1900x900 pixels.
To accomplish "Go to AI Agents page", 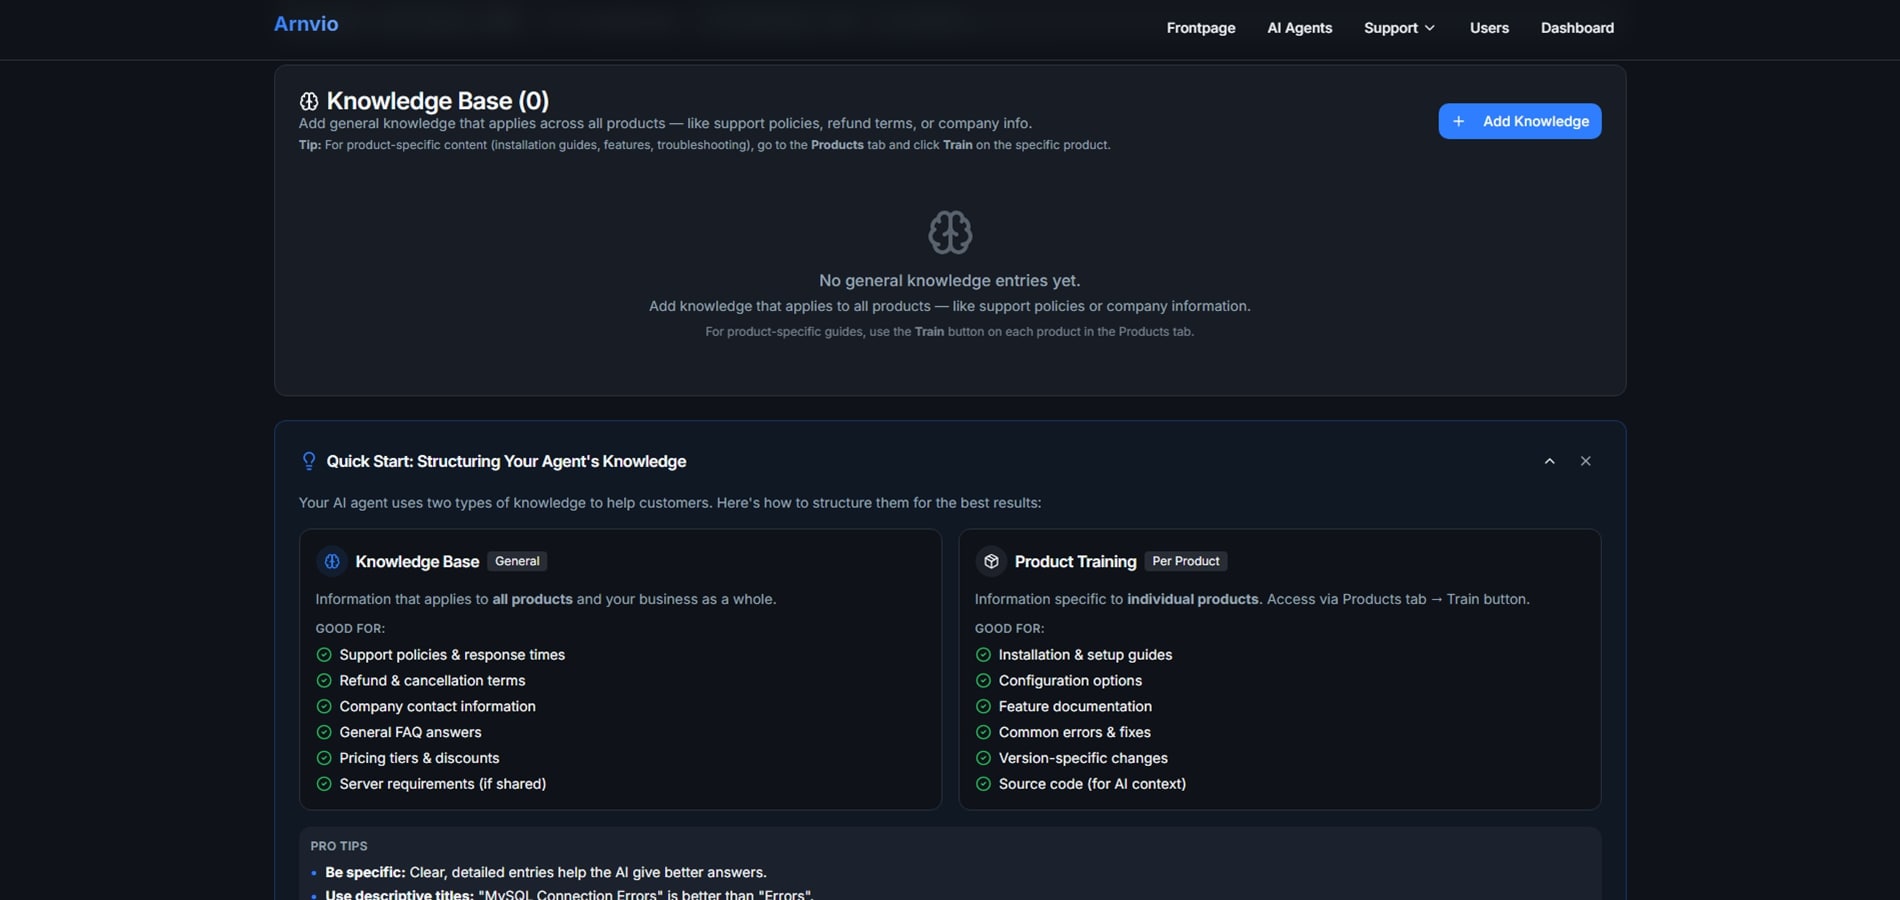I will [1299, 28].
